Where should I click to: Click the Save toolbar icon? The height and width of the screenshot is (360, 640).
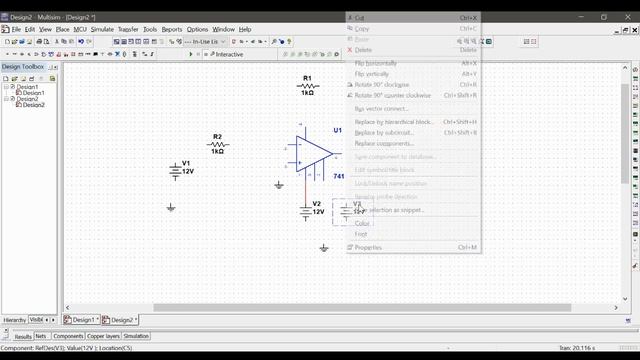[29, 42]
